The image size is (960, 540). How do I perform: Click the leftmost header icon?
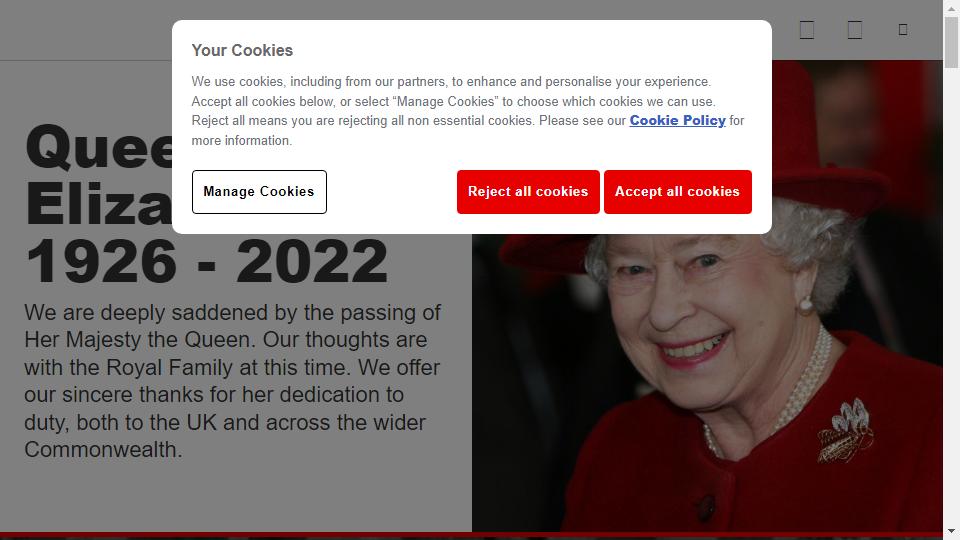coord(807,29)
